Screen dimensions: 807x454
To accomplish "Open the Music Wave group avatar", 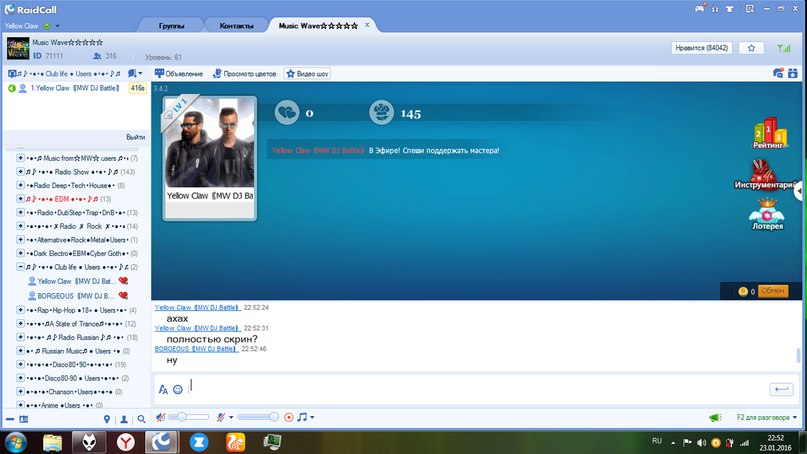I will click(17, 48).
